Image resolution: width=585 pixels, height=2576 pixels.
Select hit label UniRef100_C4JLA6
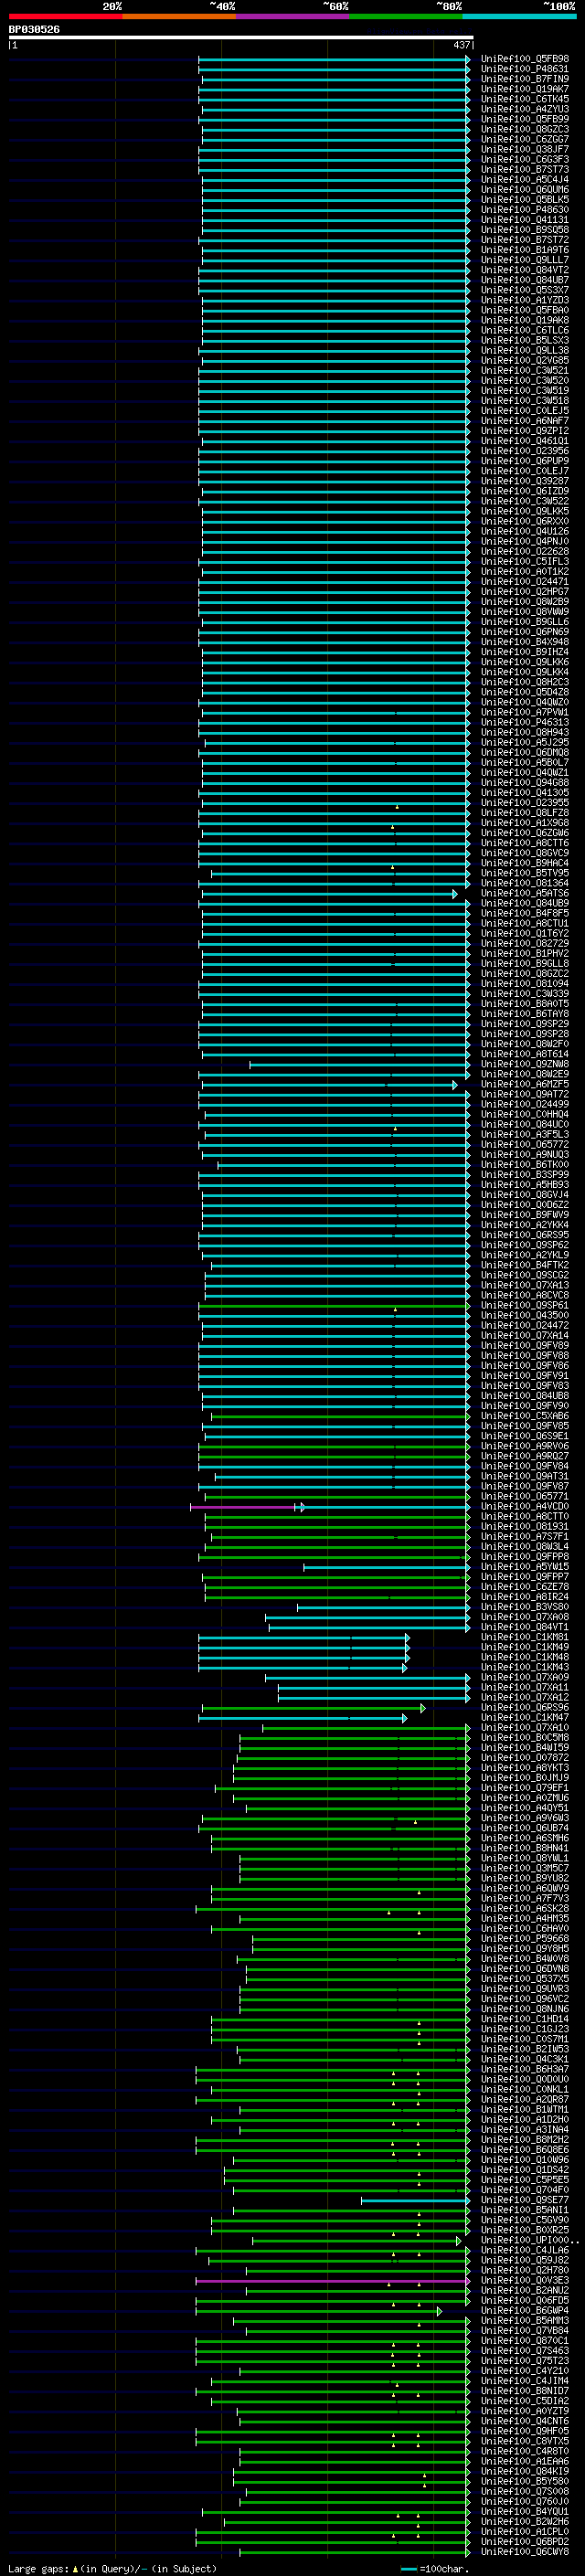(525, 2250)
